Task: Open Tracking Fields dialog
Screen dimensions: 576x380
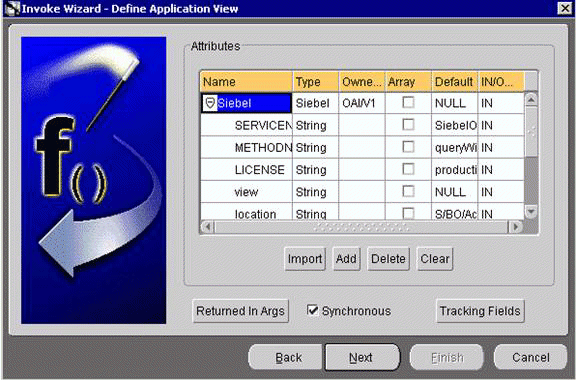Action: (x=480, y=311)
